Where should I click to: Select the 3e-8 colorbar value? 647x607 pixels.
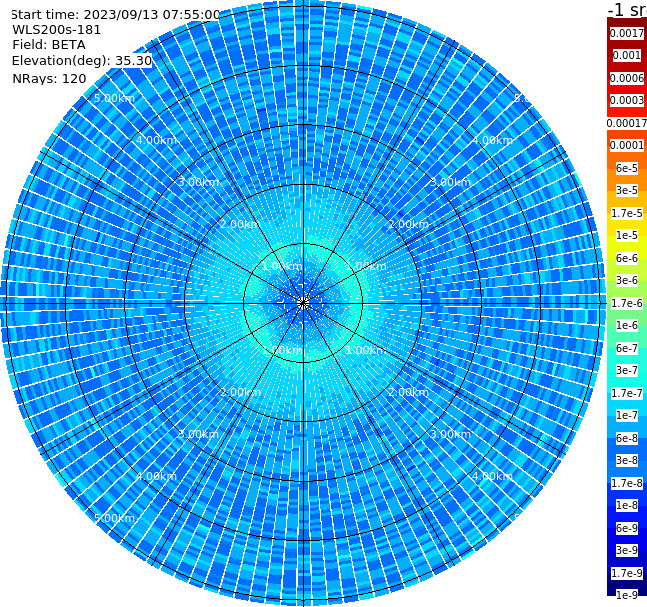[x=627, y=460]
